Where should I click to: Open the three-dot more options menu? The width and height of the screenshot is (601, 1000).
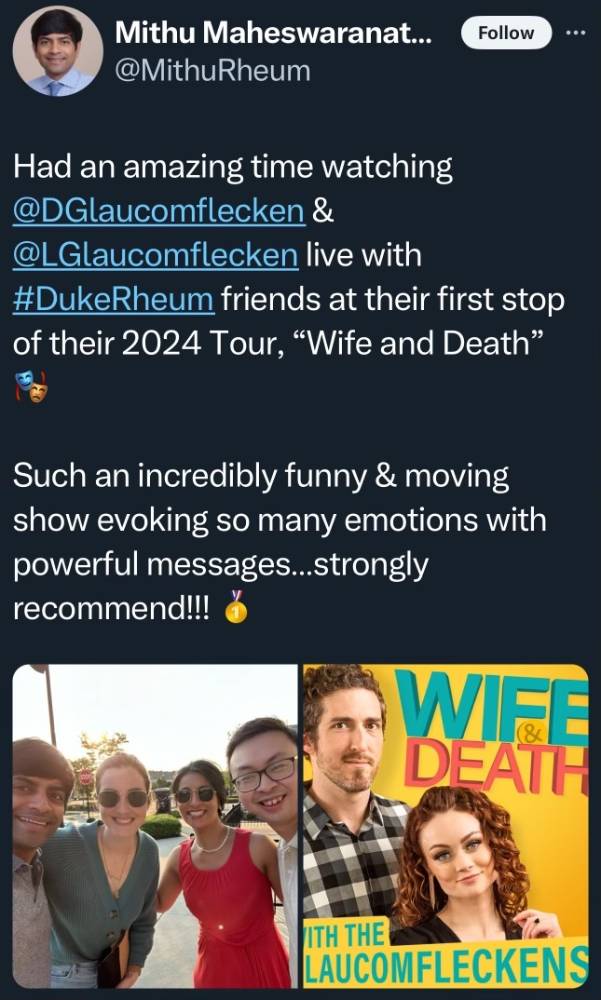click(576, 33)
